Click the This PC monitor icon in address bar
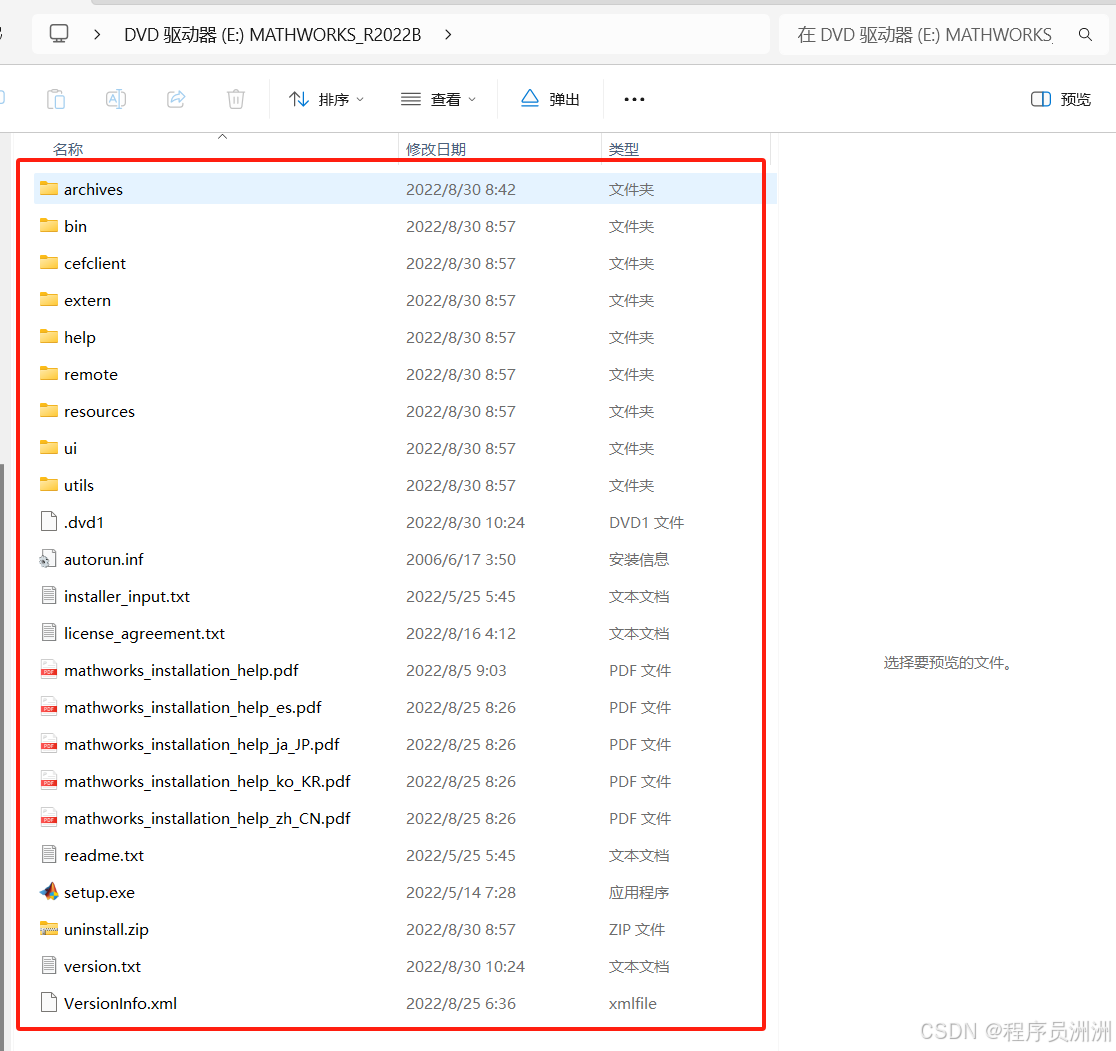The width and height of the screenshot is (1116, 1051). [x=59, y=33]
